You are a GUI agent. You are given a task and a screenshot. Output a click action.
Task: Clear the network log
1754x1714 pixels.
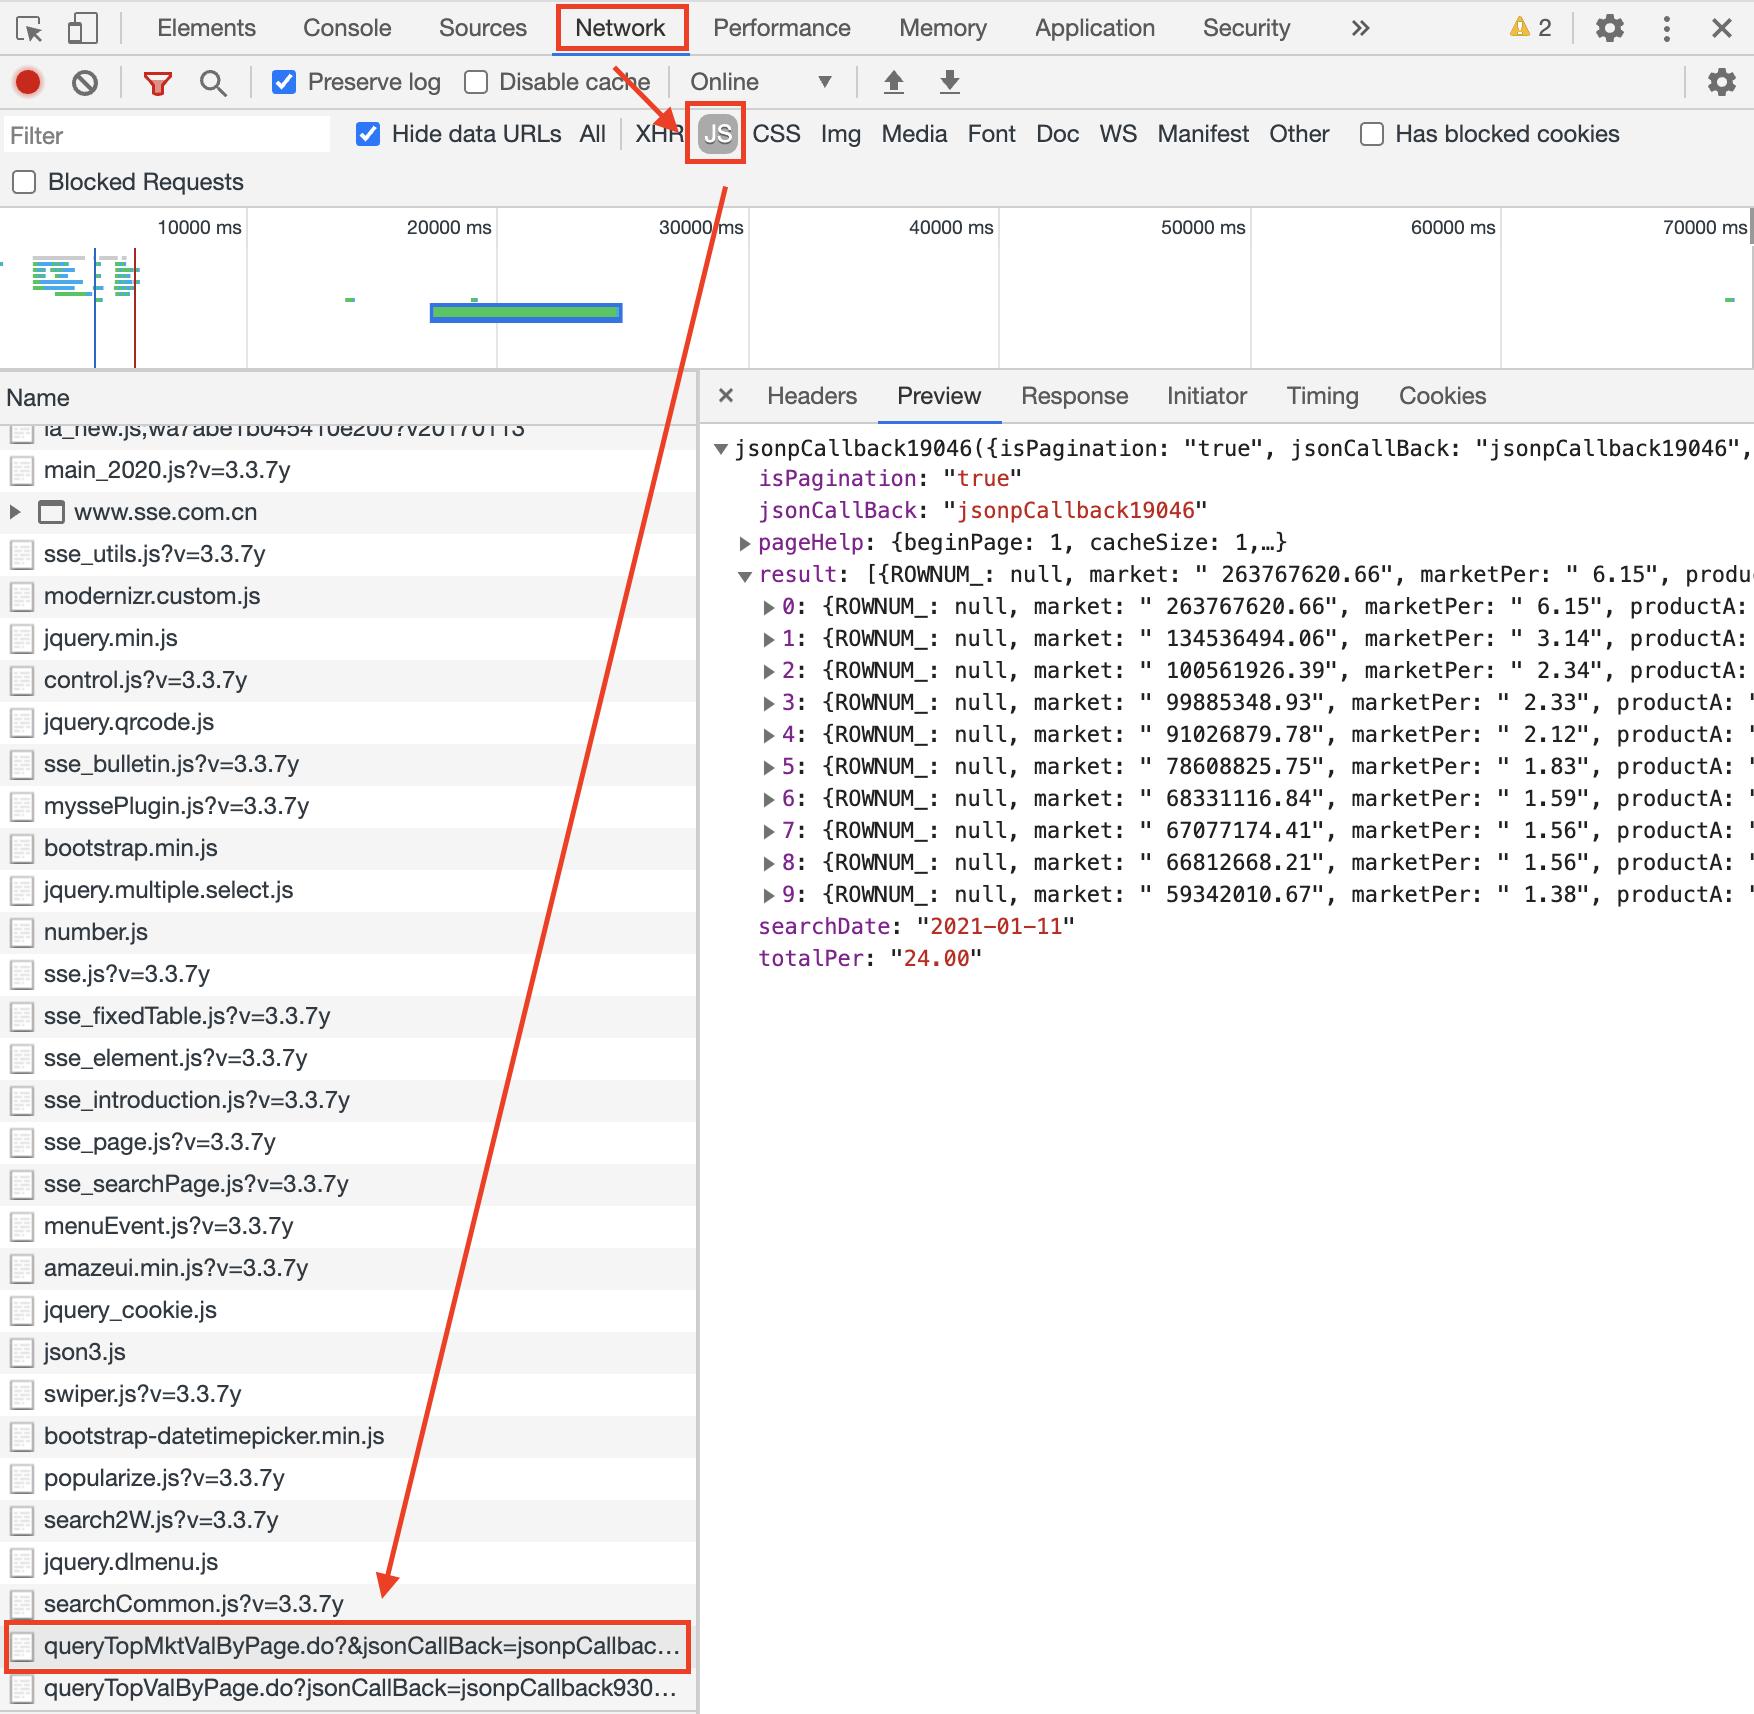coord(85,82)
